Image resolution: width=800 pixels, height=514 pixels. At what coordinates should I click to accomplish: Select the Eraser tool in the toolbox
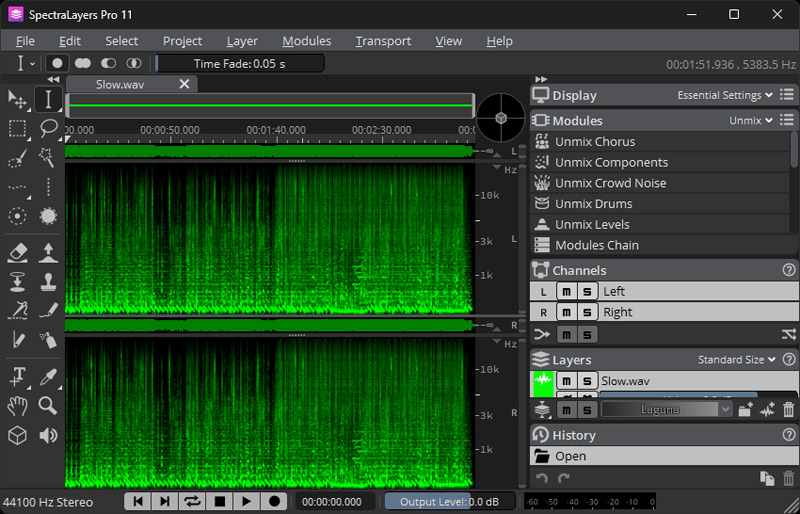(x=17, y=252)
